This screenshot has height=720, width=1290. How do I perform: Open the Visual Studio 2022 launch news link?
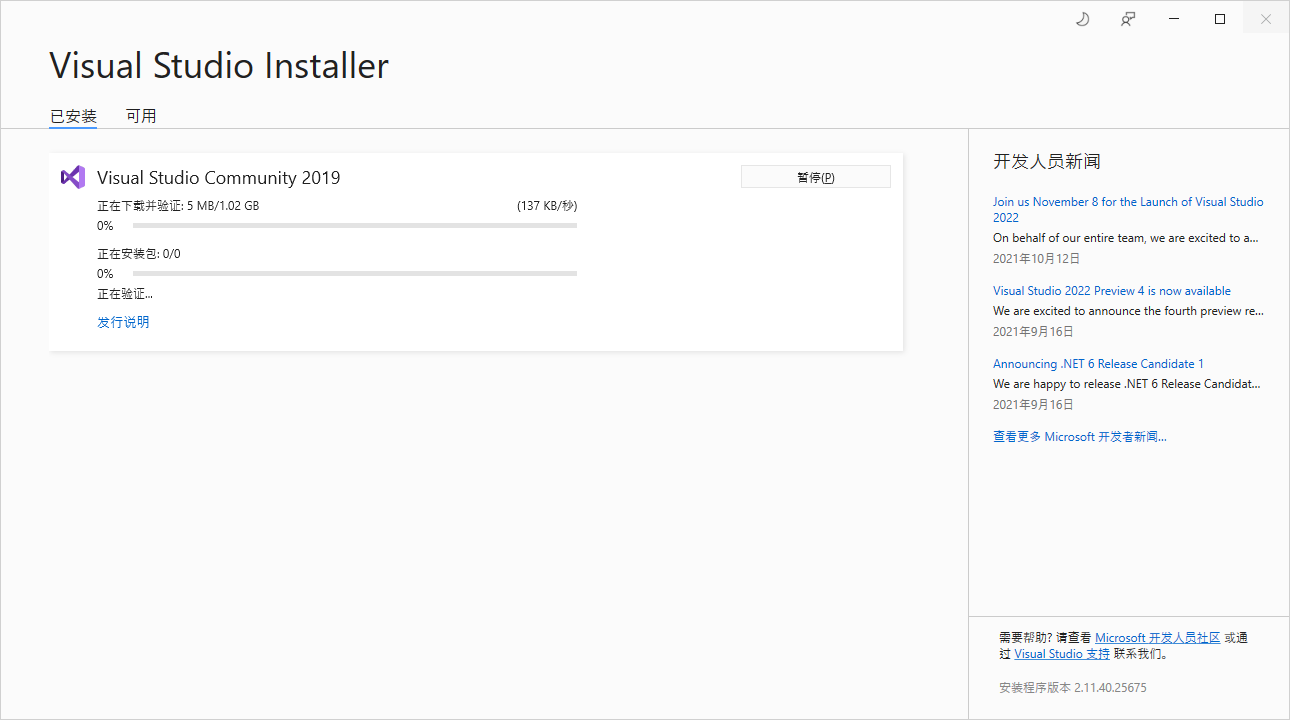pyautogui.click(x=1128, y=209)
